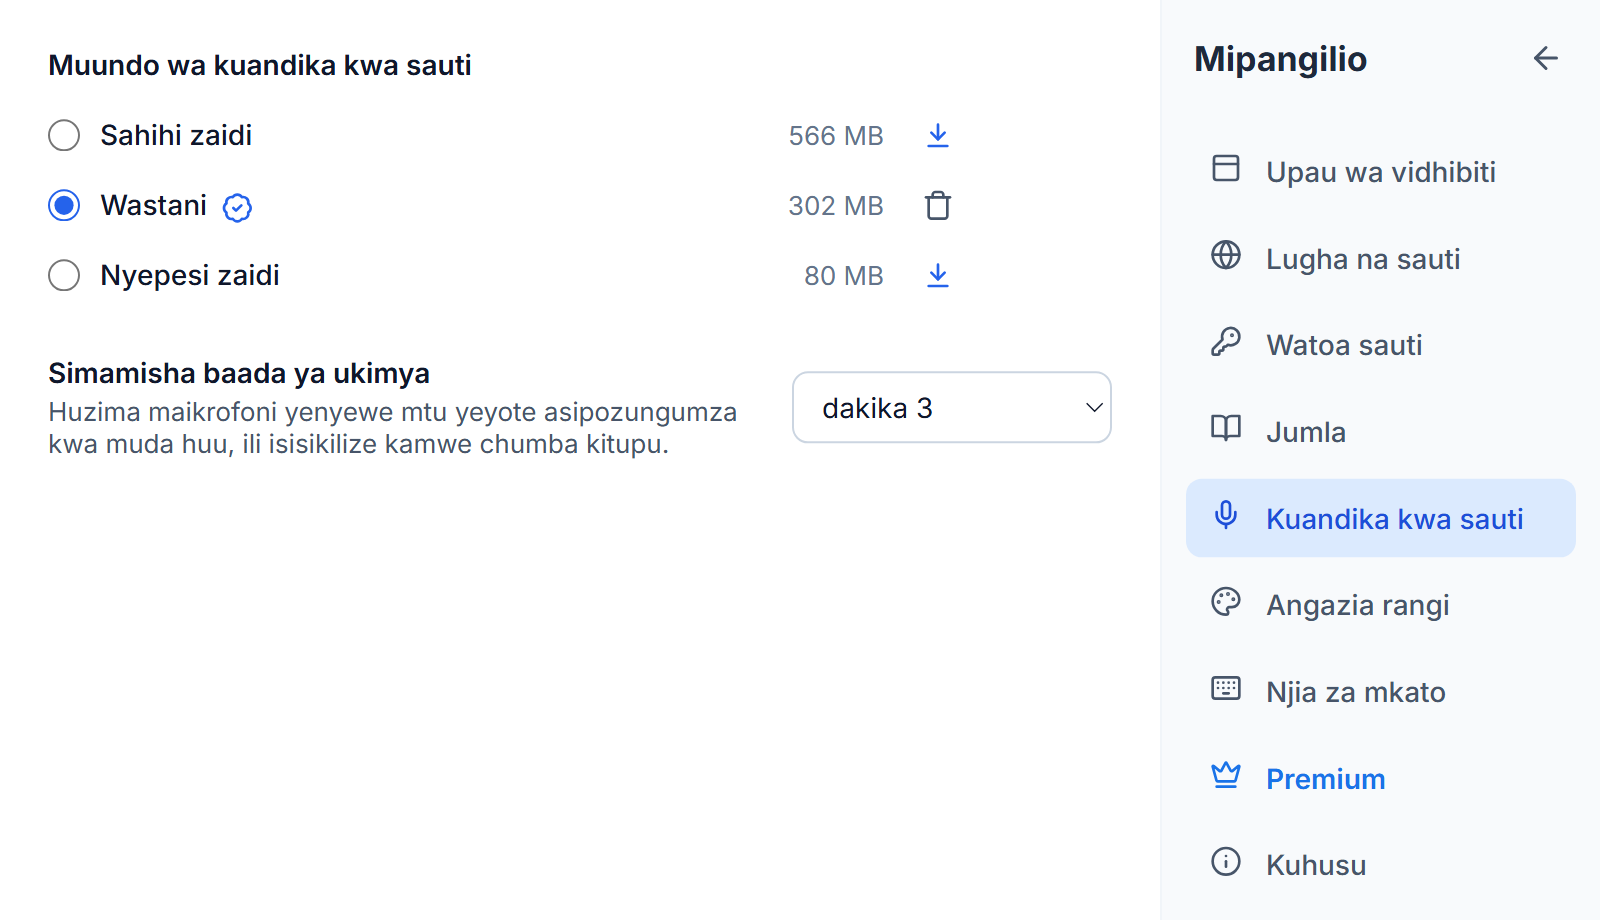This screenshot has width=1600, height=920.
Task: Click the info icon for Kuhusu
Action: [x=1225, y=861]
